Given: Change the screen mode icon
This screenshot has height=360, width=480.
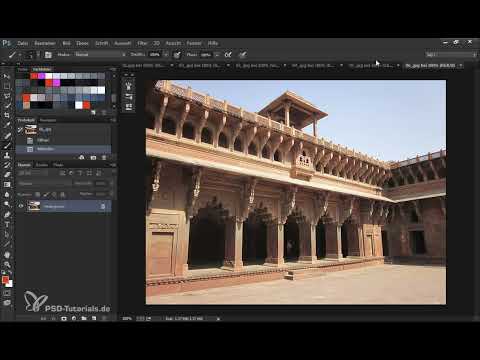Looking at the screenshot, I should (7, 303).
